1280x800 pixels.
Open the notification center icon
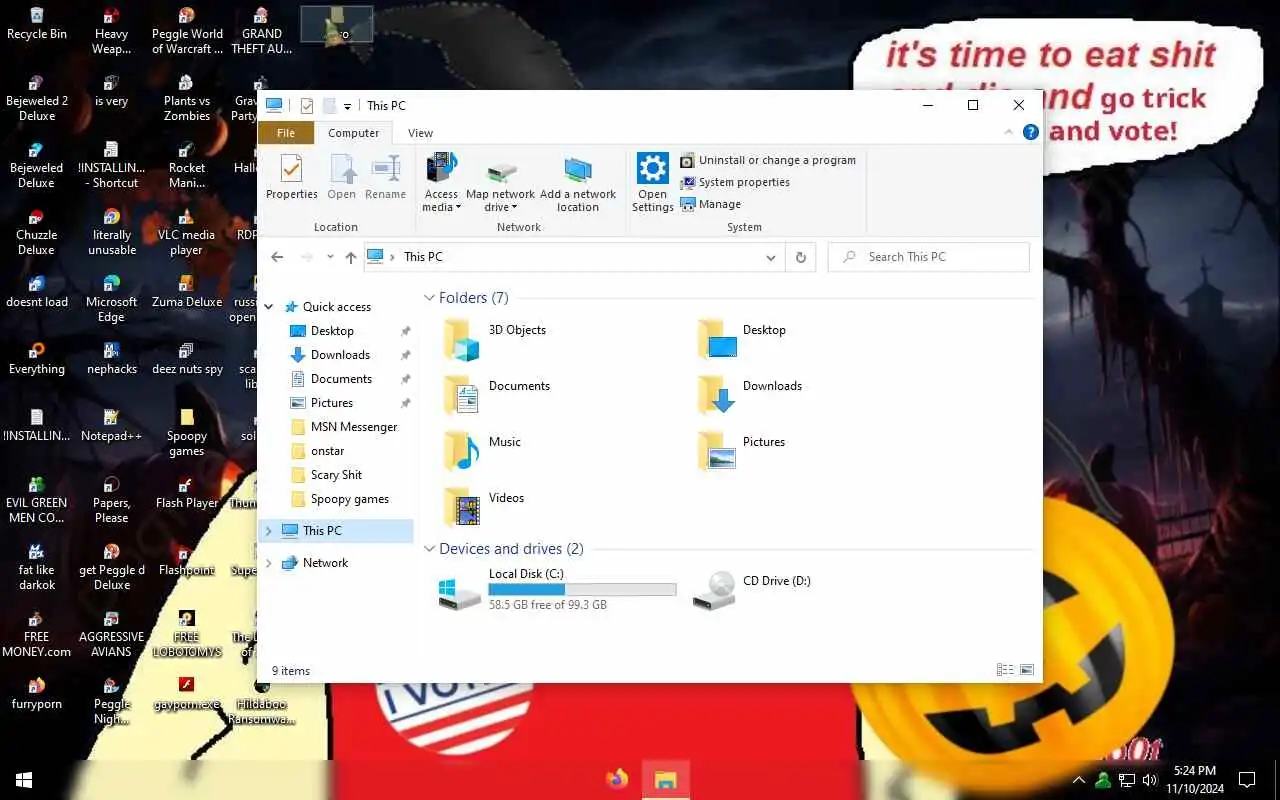click(x=1247, y=780)
